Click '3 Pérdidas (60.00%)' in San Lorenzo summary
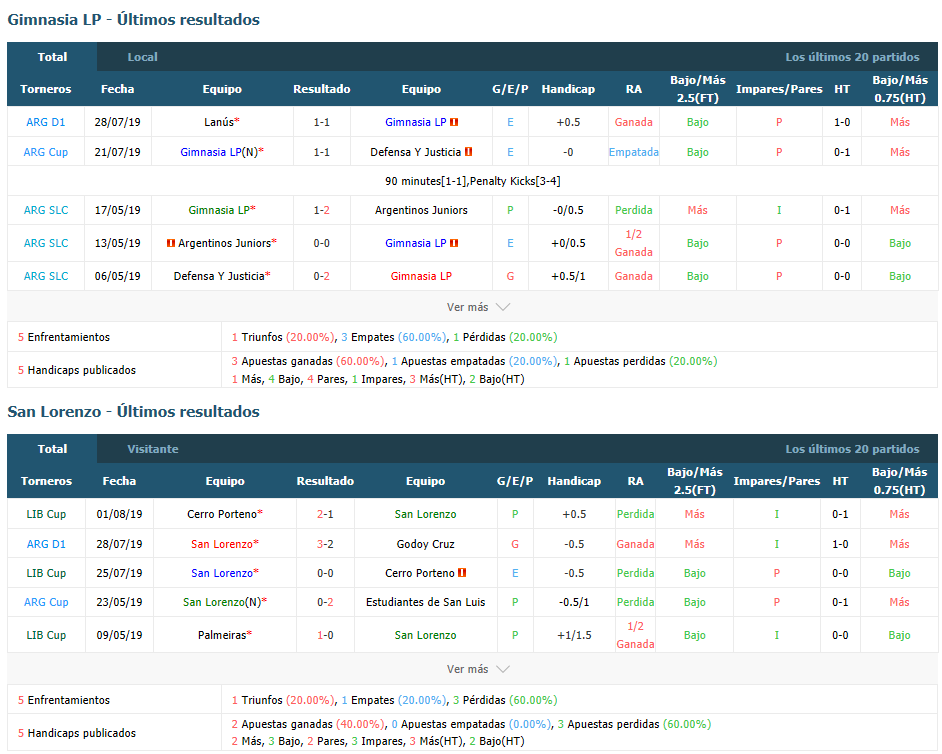This screenshot has width=942, height=754. 505,700
